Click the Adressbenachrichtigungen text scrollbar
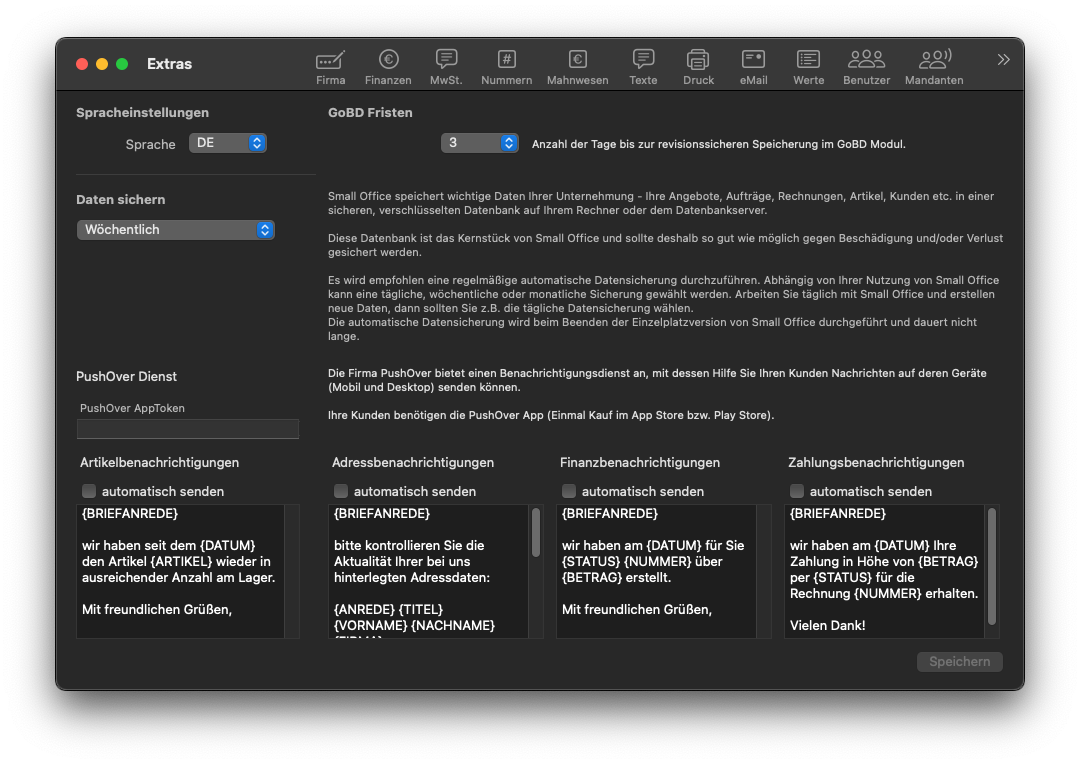The width and height of the screenshot is (1080, 764). coord(536,533)
